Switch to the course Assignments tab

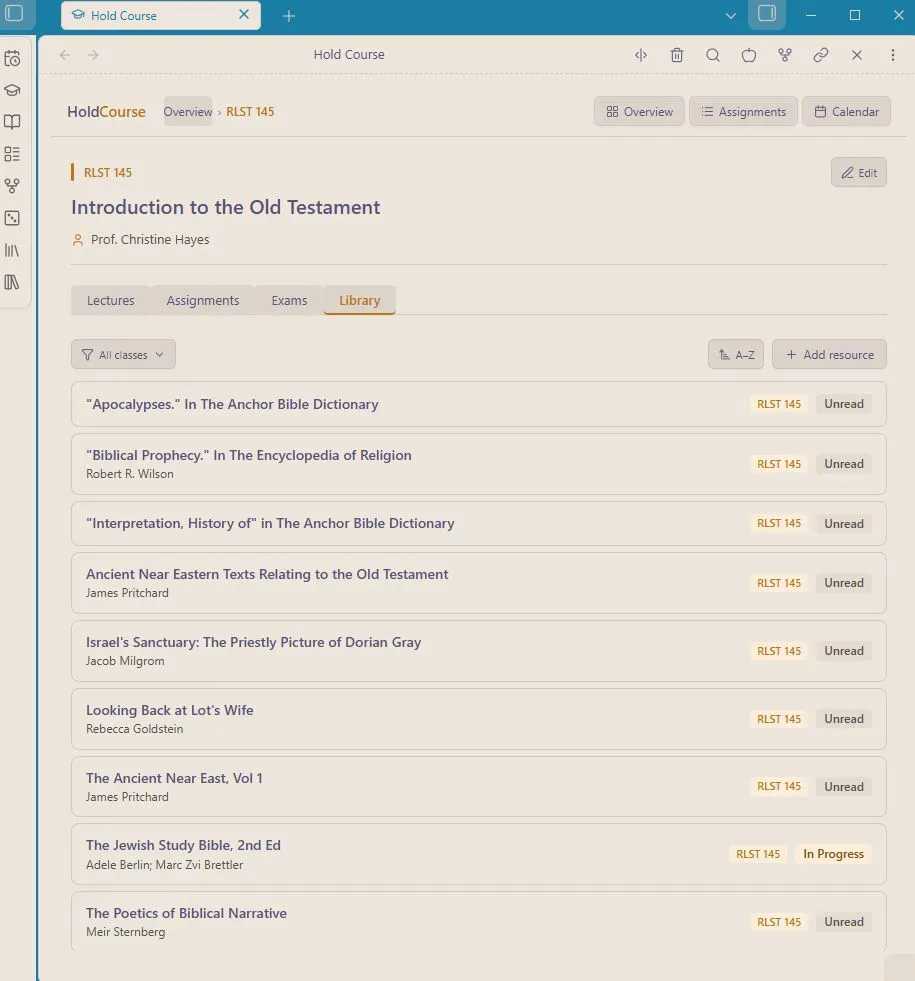(x=203, y=300)
